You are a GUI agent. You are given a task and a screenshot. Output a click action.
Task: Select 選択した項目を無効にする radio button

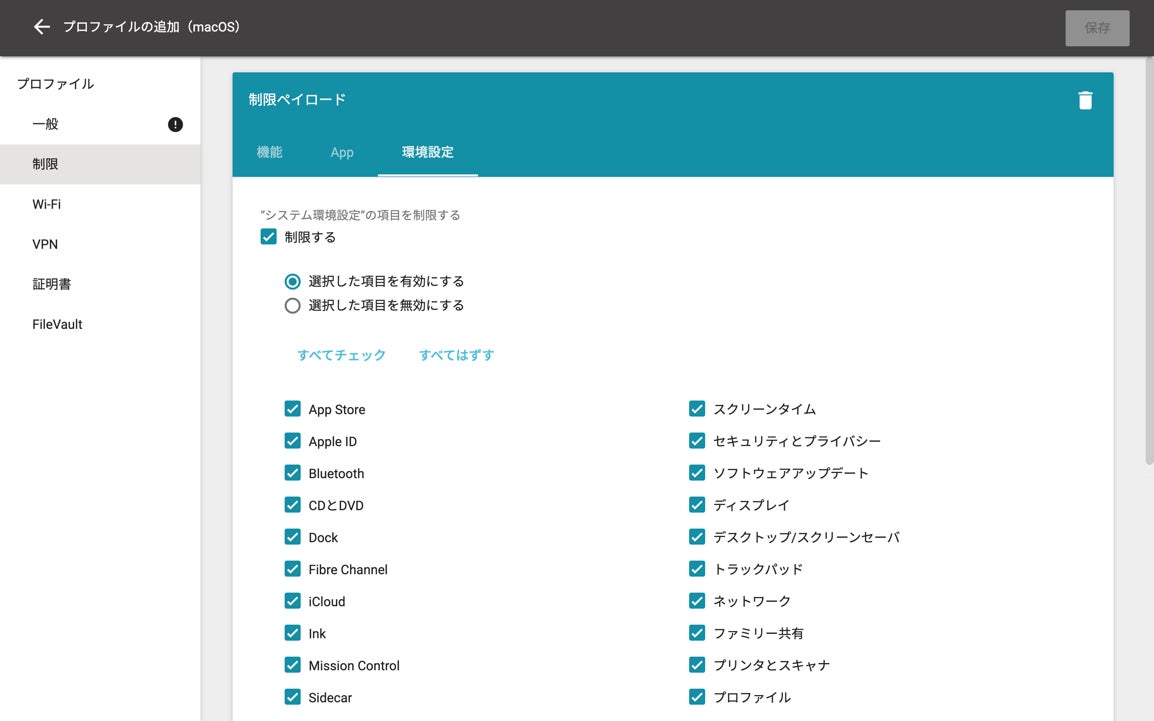(292, 305)
